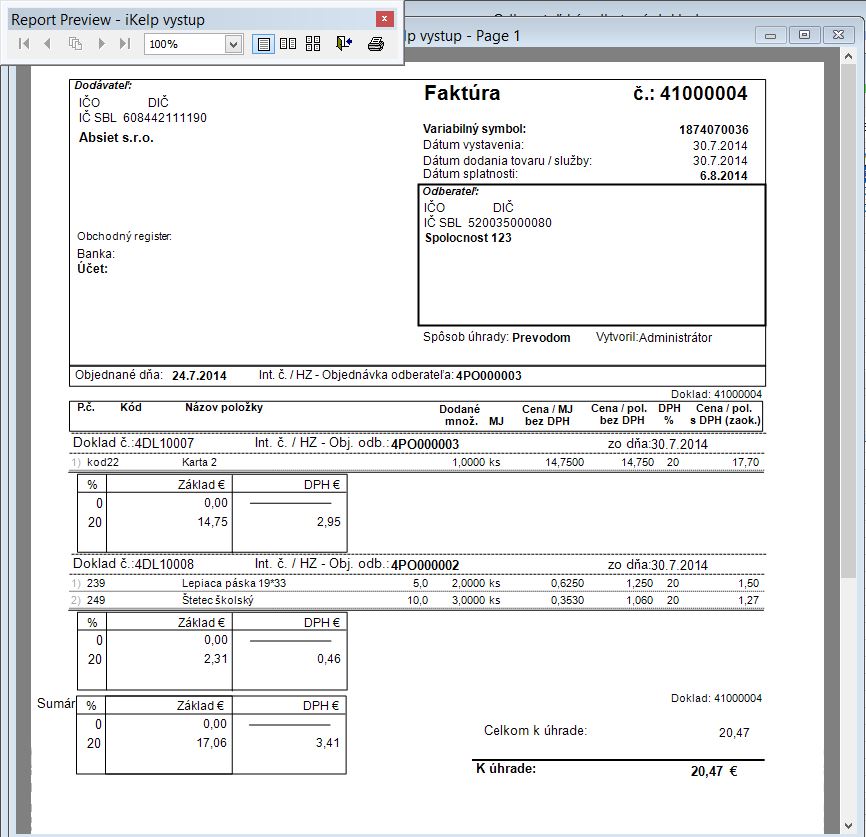Click the scrollbar up arrow
Viewport: 866px width, 837px height.
(848, 56)
